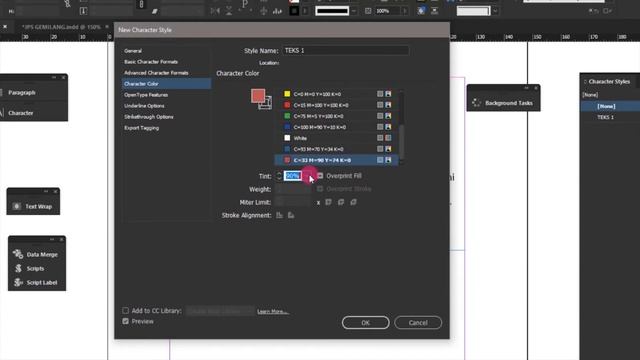Select the yellow C=0 M=0 Y=100 swatch

coord(337,94)
